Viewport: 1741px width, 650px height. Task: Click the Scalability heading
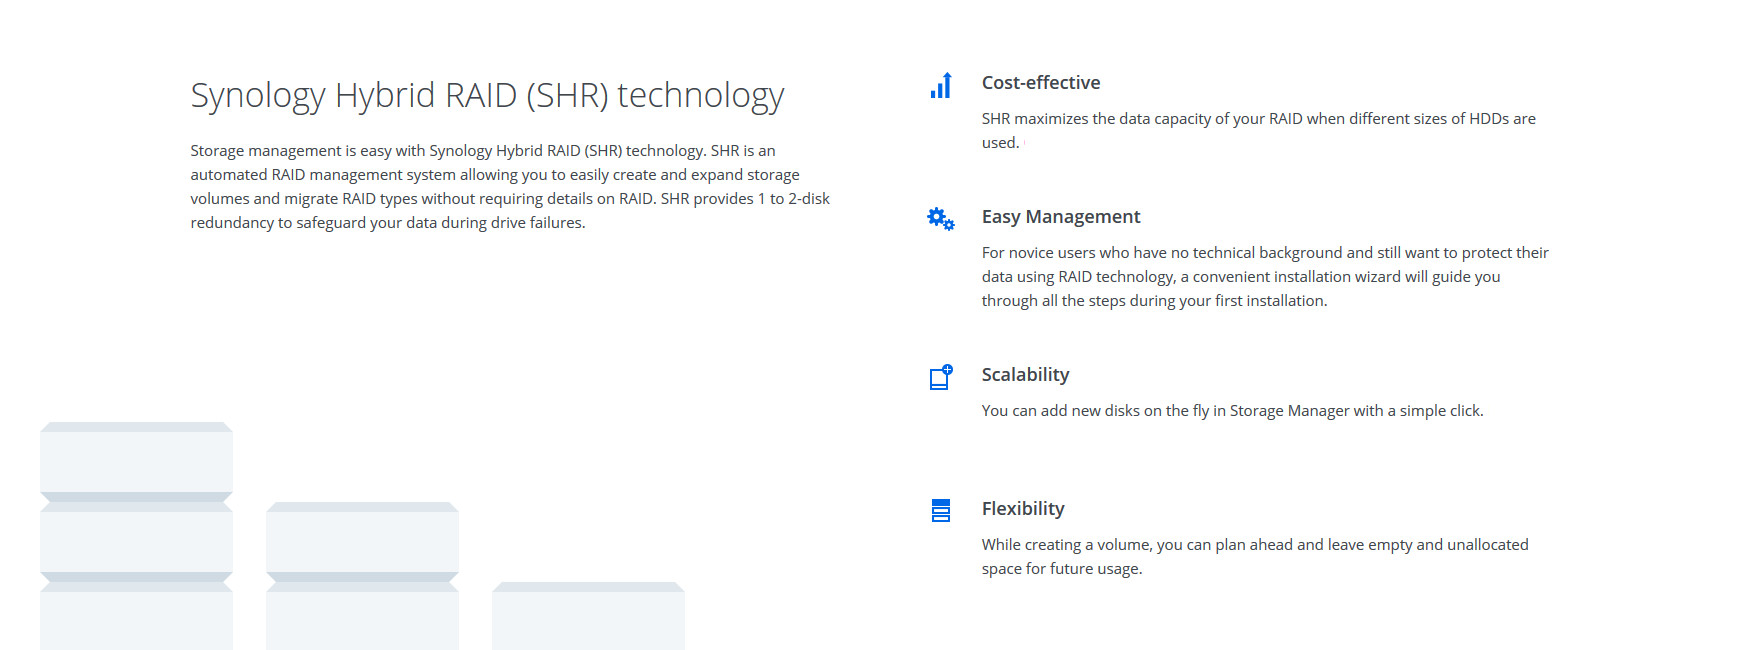[1025, 375]
